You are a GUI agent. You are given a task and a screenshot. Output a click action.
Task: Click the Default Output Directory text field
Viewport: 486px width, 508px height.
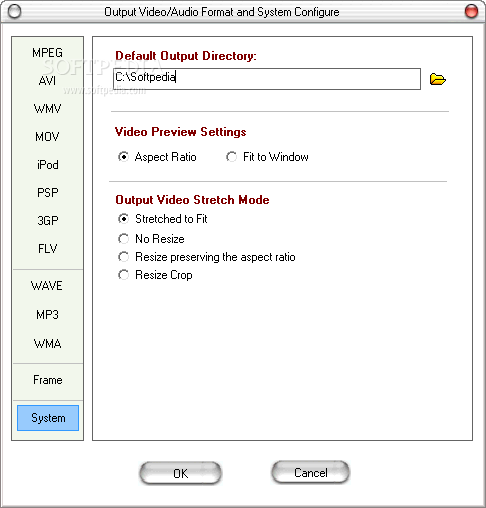(x=267, y=79)
